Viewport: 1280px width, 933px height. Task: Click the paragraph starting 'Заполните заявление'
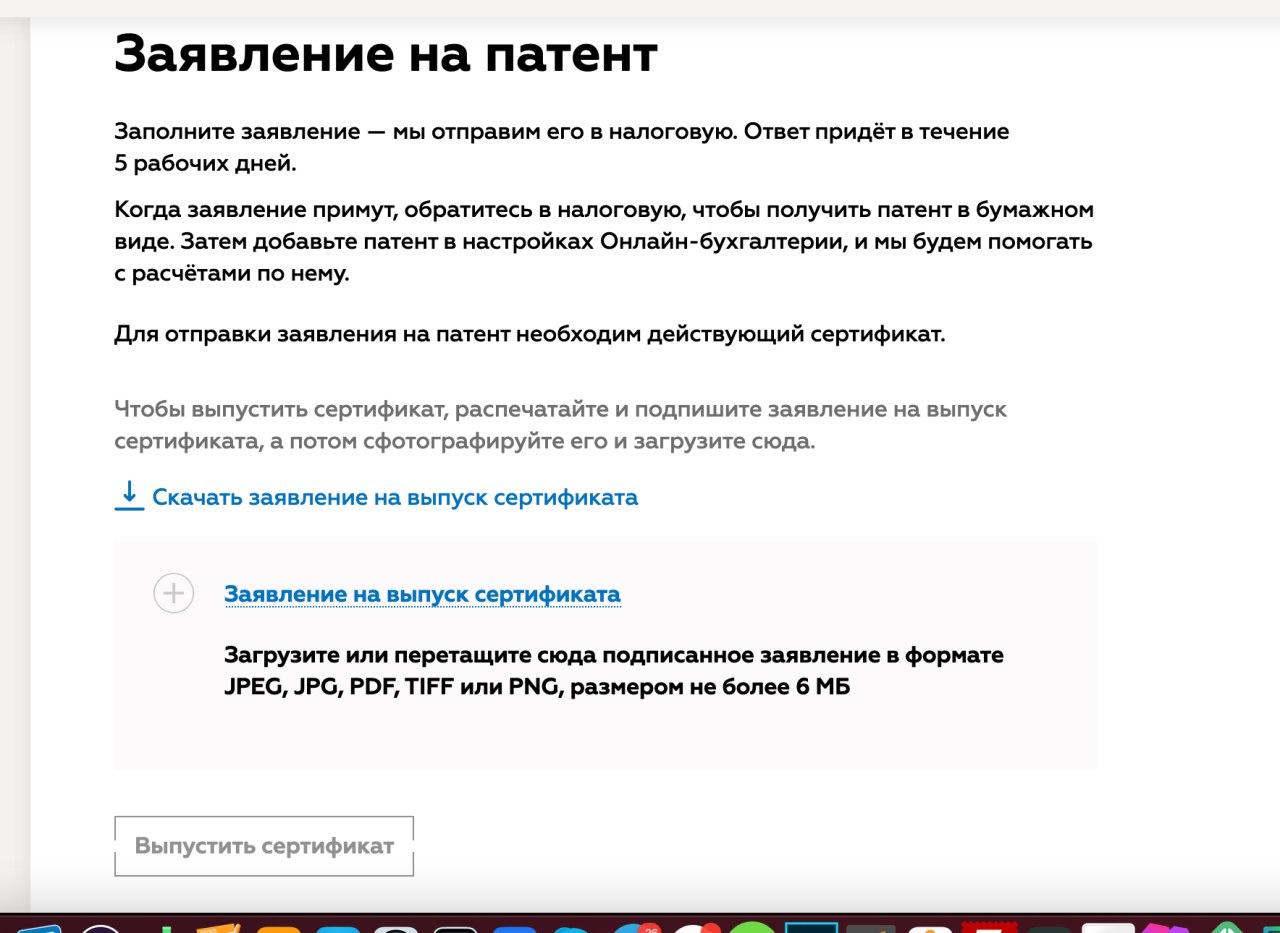click(562, 147)
